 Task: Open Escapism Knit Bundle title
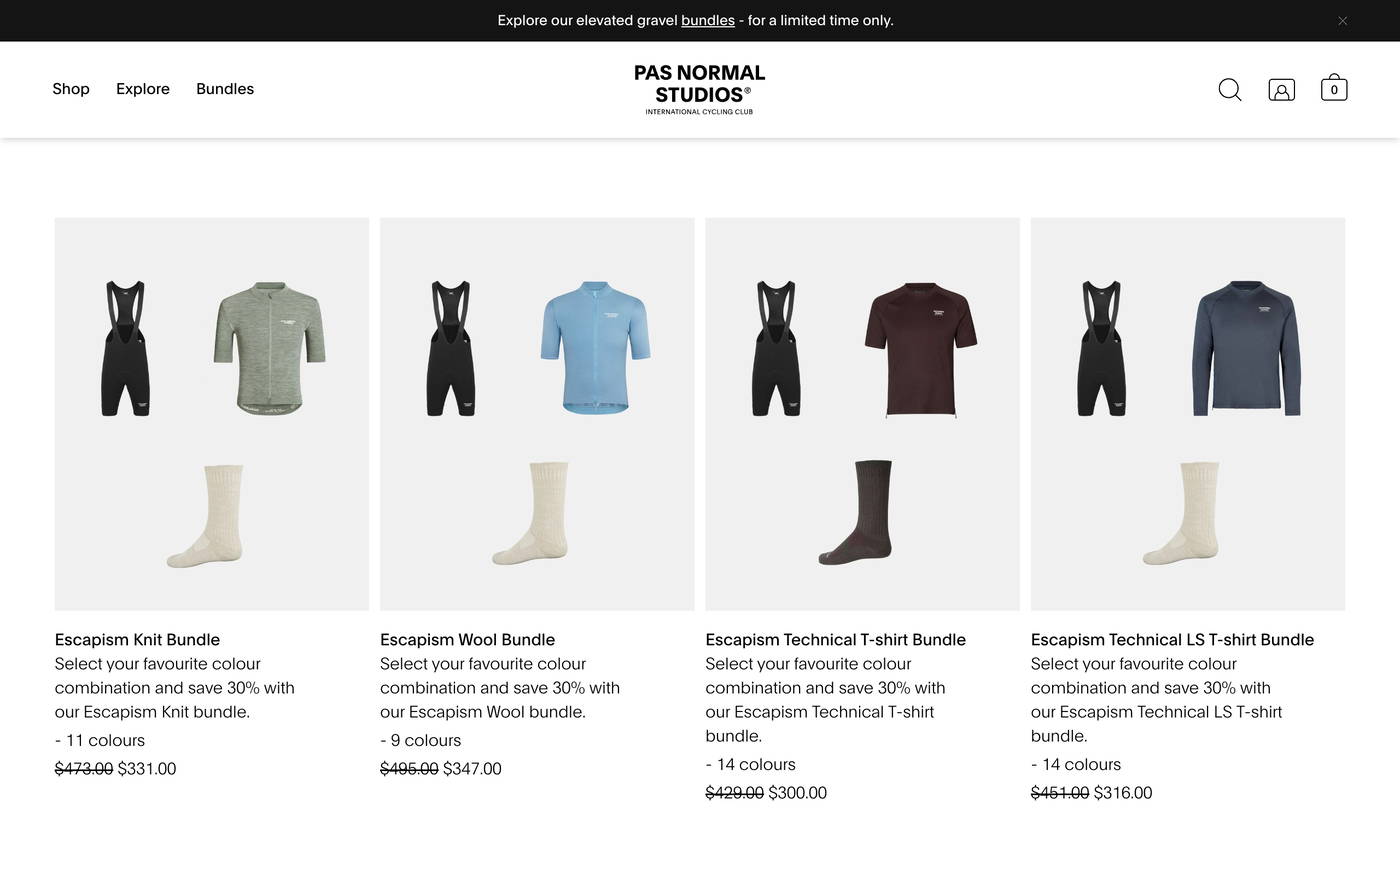(x=137, y=640)
